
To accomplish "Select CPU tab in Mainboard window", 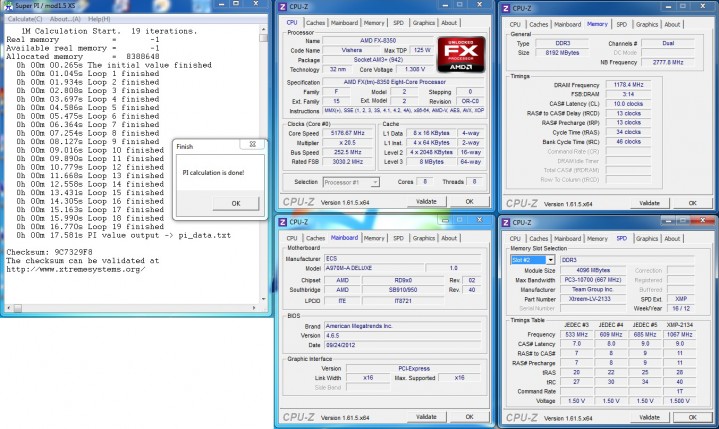I will click(292, 238).
